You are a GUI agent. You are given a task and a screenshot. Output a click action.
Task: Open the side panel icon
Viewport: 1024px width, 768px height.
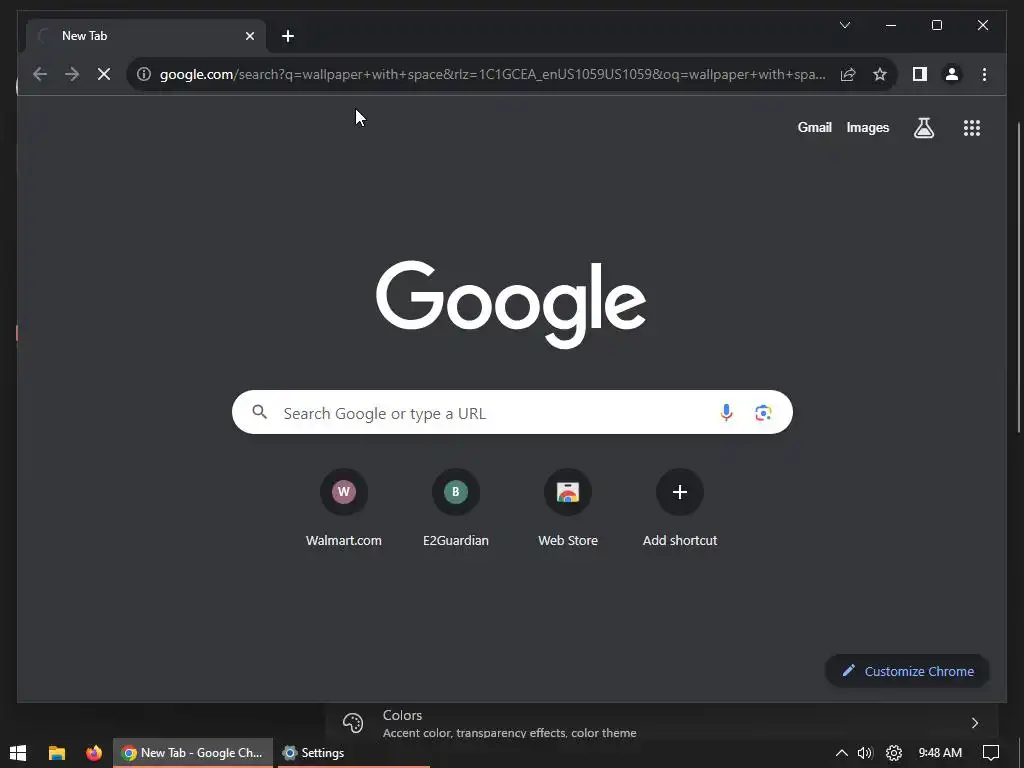[x=920, y=74]
